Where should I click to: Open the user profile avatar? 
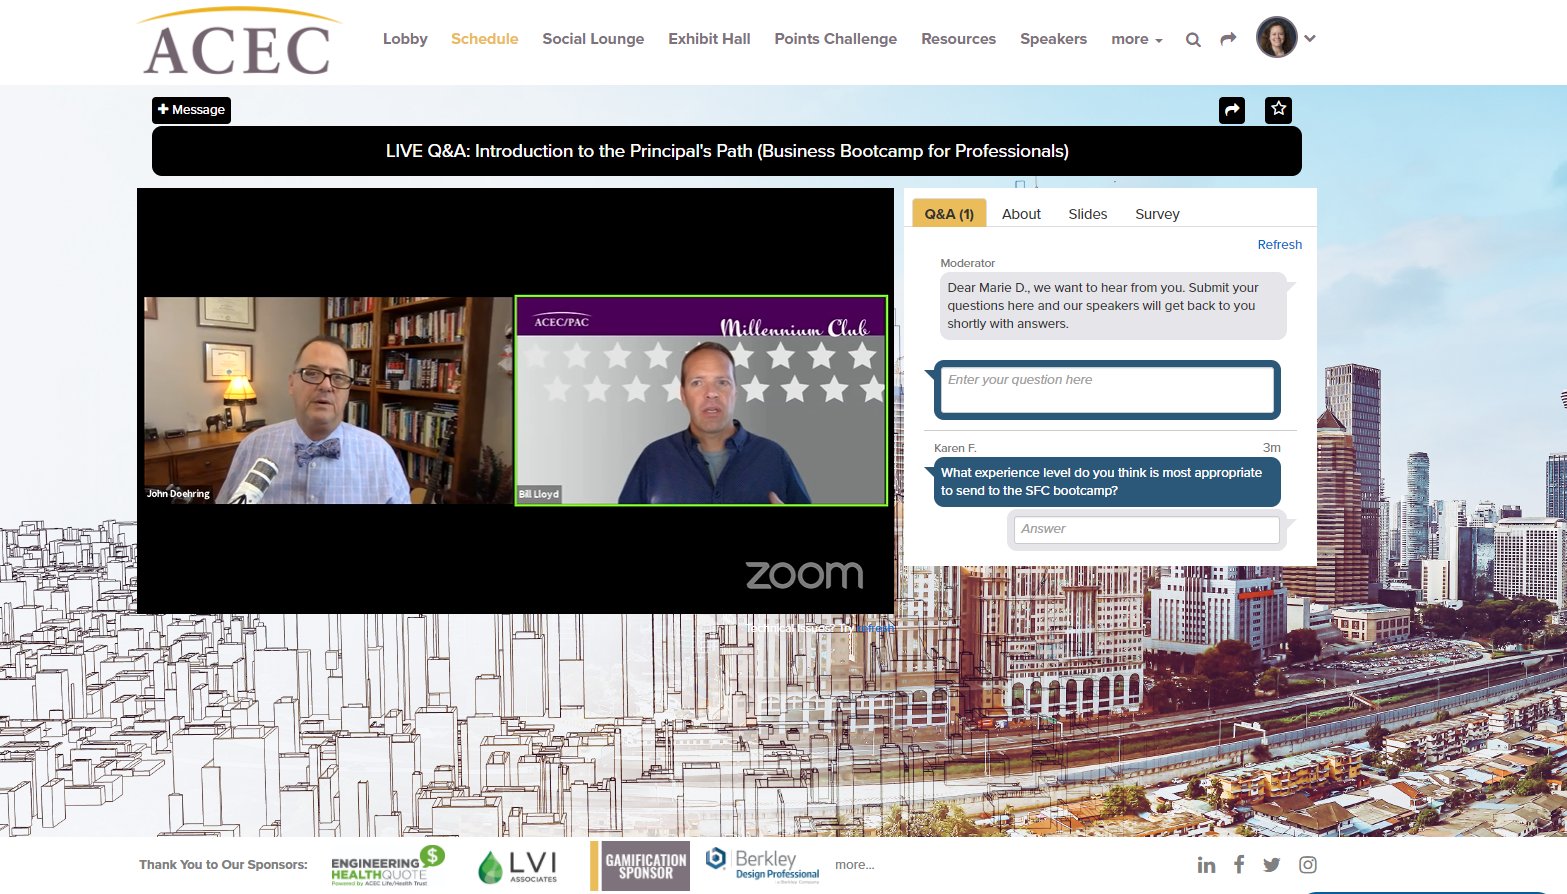pyautogui.click(x=1276, y=38)
